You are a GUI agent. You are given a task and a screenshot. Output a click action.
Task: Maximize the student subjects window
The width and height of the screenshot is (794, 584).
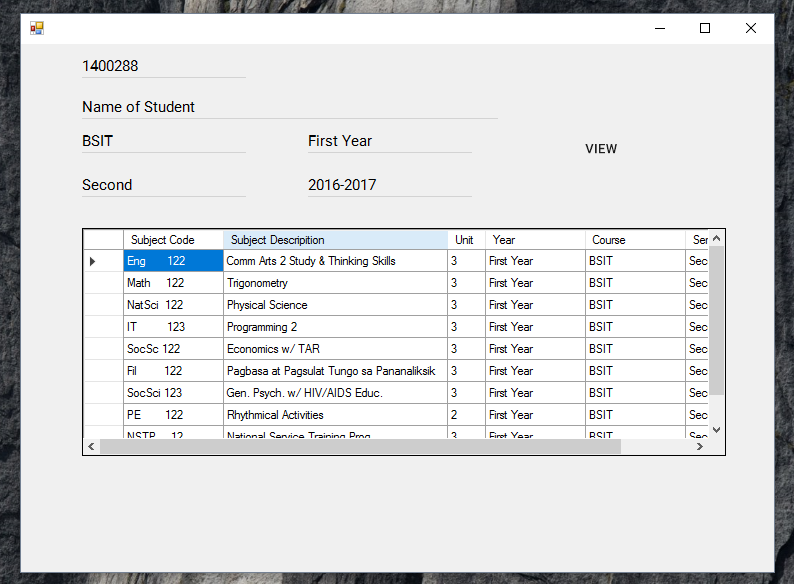(x=705, y=28)
